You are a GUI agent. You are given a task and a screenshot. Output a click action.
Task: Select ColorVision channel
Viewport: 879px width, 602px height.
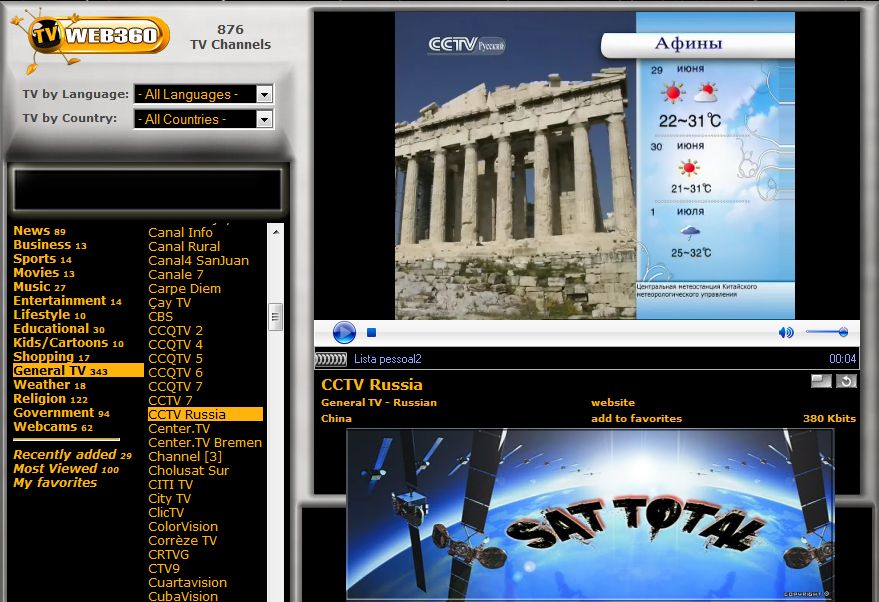click(x=183, y=527)
